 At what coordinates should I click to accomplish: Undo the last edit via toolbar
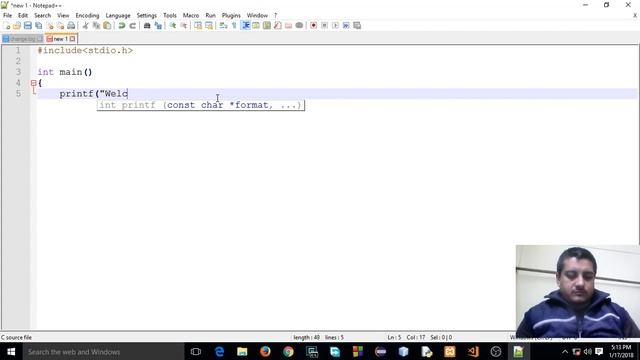tap(122, 26)
